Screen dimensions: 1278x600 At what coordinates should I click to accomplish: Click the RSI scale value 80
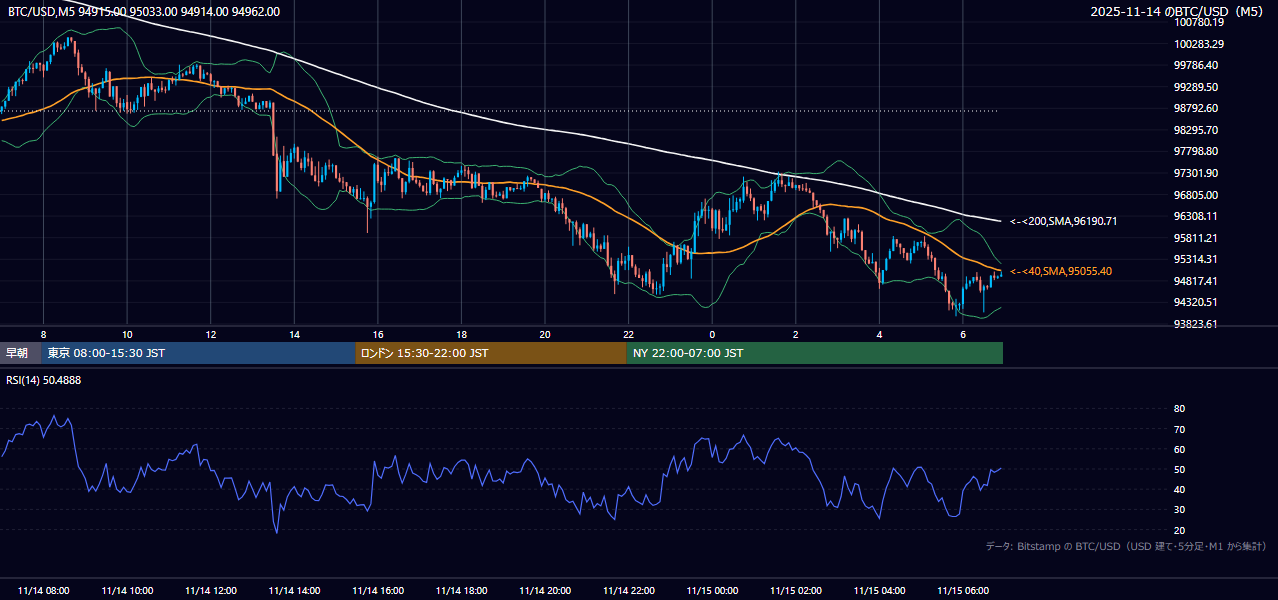[1180, 409]
